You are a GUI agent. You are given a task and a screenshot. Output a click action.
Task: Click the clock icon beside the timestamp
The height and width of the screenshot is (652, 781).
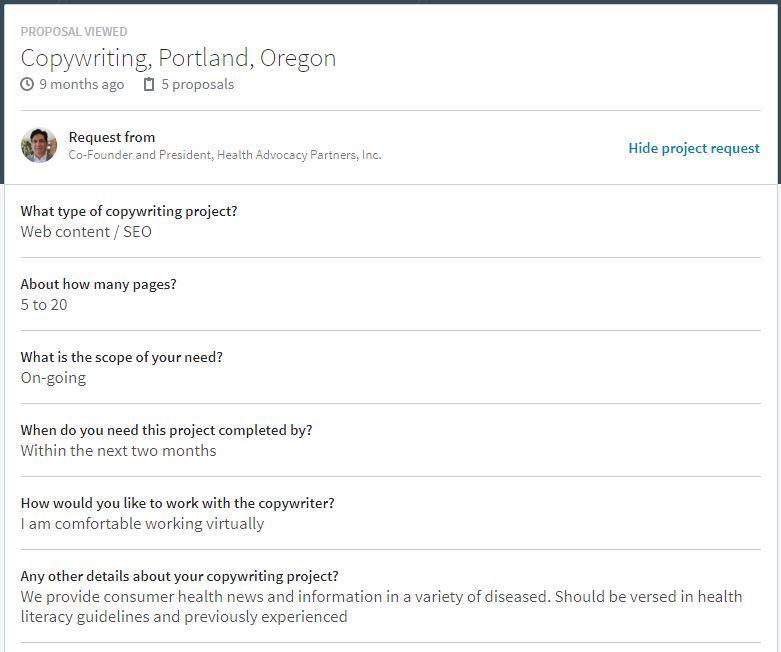click(x=27, y=85)
